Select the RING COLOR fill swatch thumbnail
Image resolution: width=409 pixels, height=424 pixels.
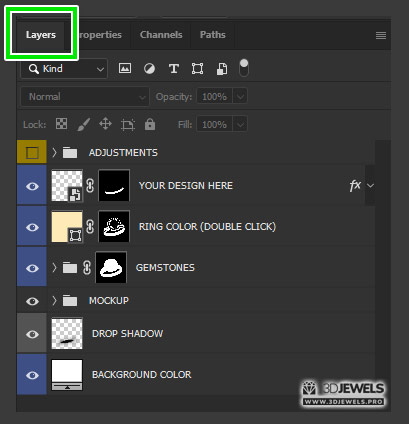coord(67,227)
